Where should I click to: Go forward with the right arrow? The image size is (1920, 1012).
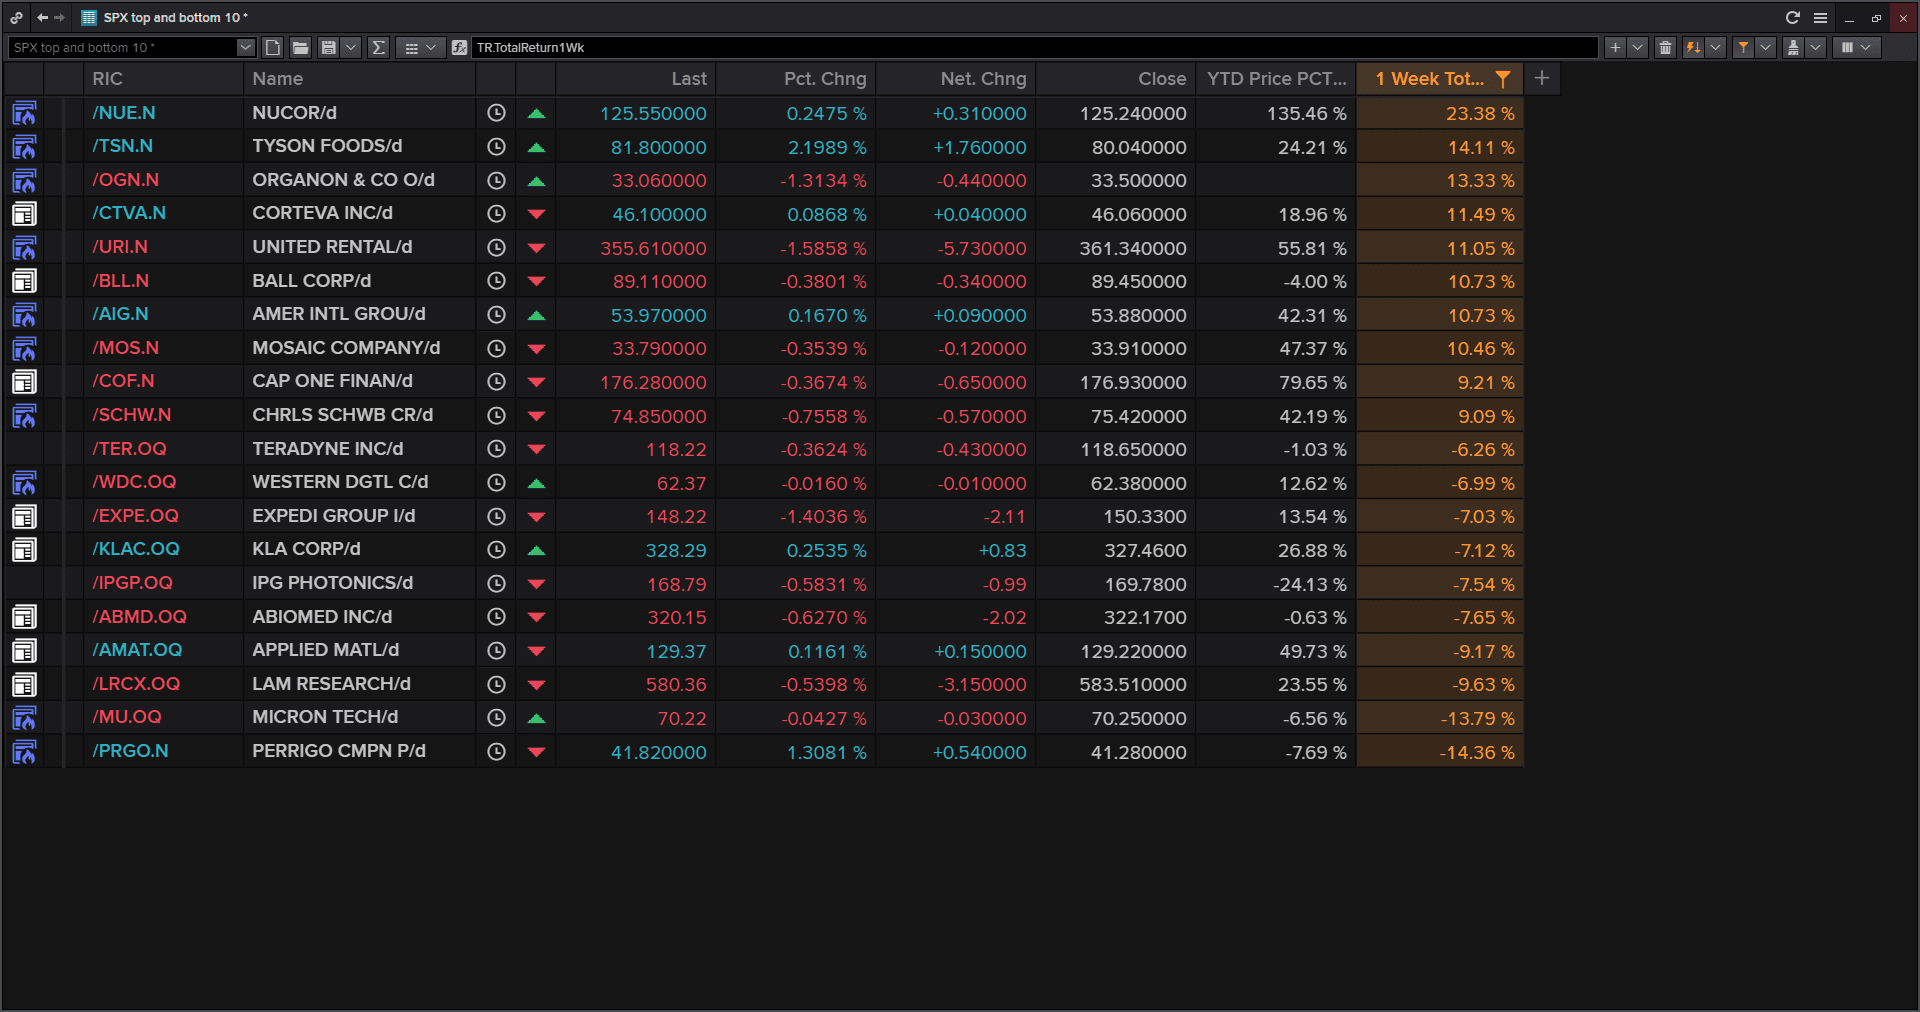tap(59, 17)
